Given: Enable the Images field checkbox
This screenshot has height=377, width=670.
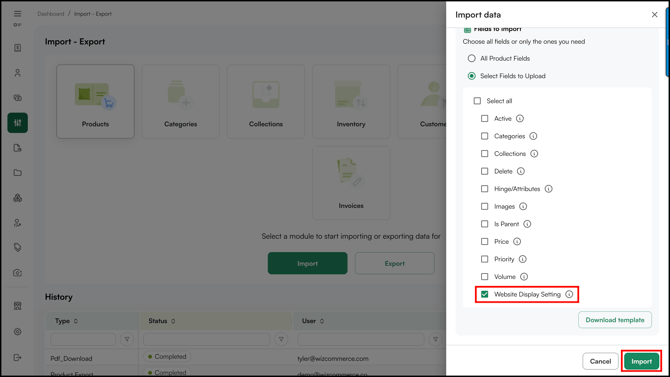Looking at the screenshot, I should click(x=485, y=206).
